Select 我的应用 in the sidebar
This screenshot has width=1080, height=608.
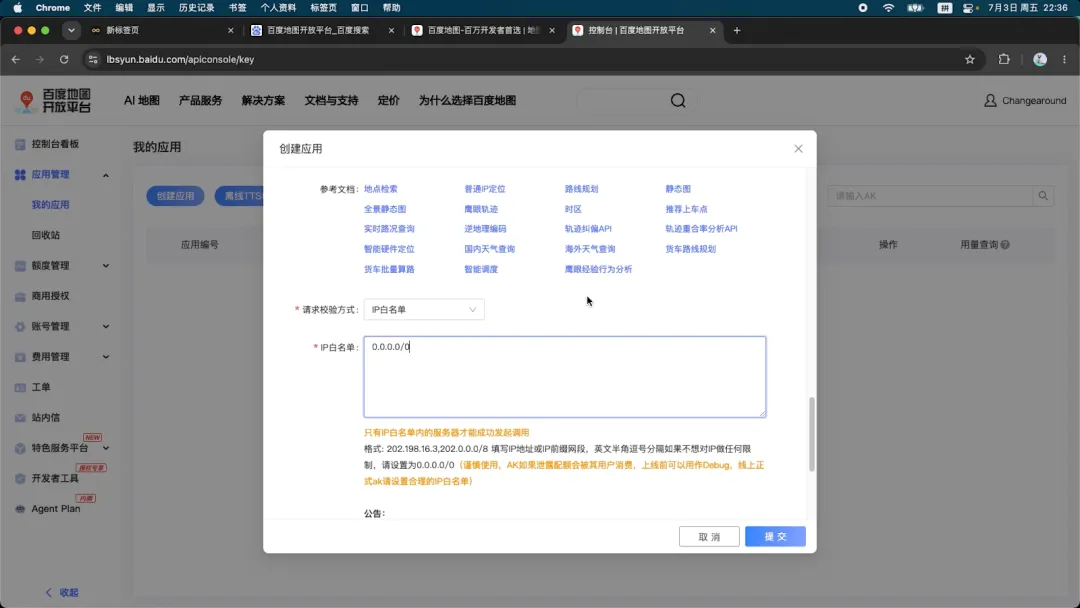tap(50, 205)
